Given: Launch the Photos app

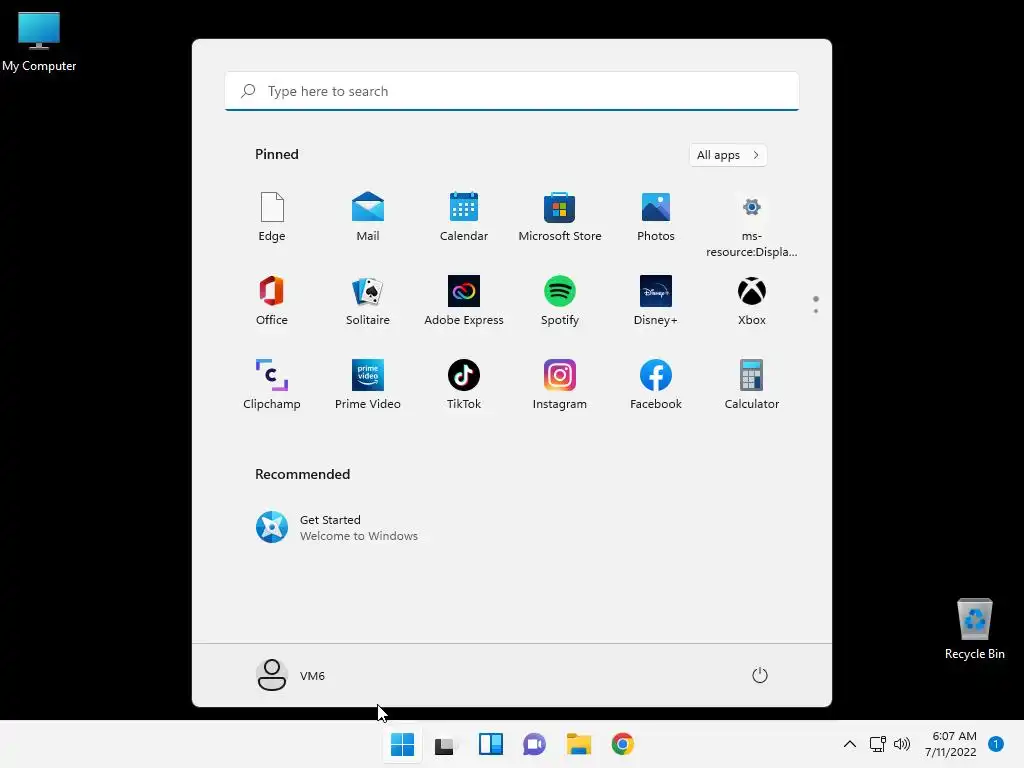Looking at the screenshot, I should pyautogui.click(x=656, y=217).
